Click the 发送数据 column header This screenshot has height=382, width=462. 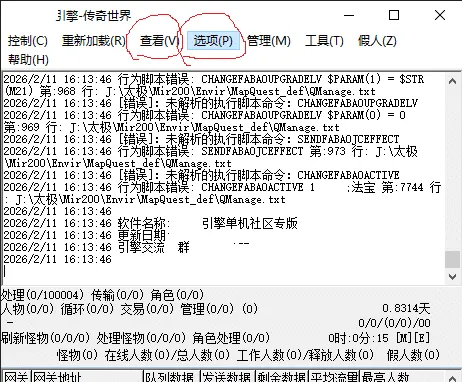pos(227,377)
